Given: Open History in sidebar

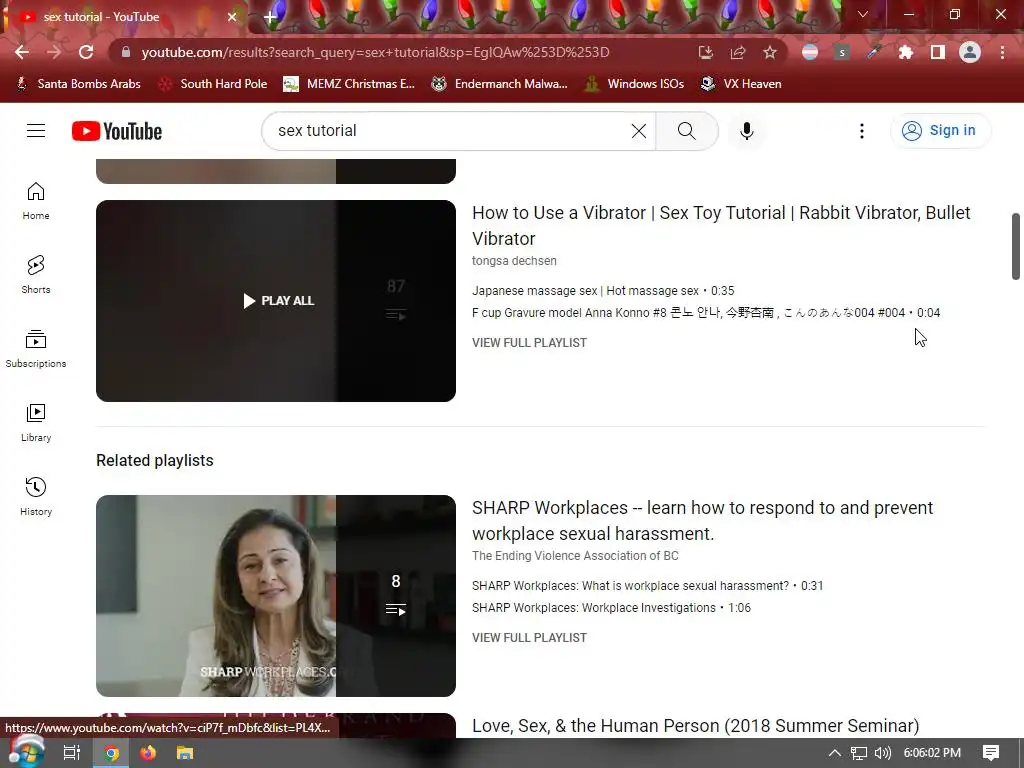Looking at the screenshot, I should pos(36,496).
